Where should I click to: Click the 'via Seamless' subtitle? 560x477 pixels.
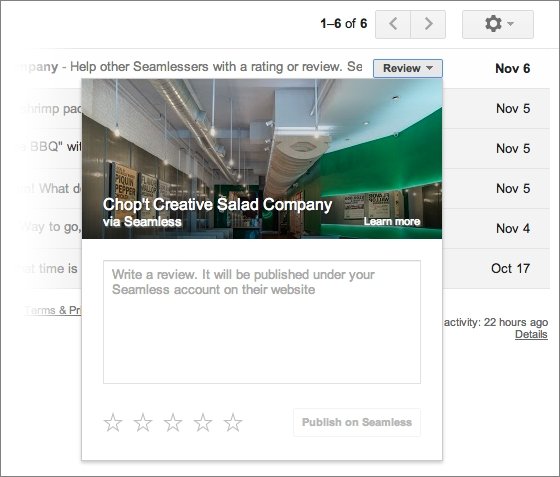click(142, 222)
